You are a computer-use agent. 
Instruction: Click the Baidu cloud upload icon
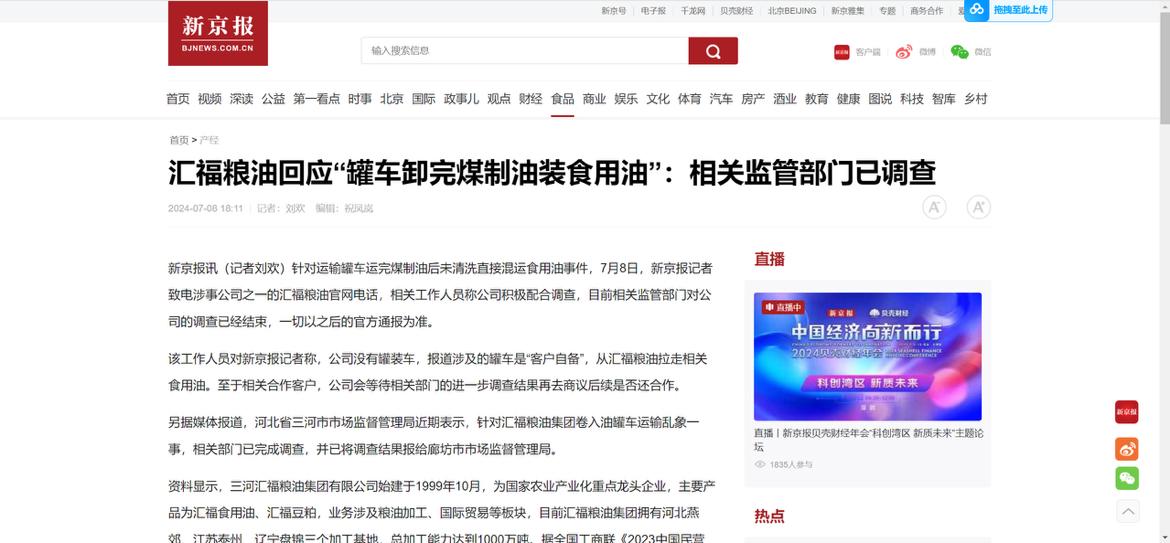(x=977, y=10)
